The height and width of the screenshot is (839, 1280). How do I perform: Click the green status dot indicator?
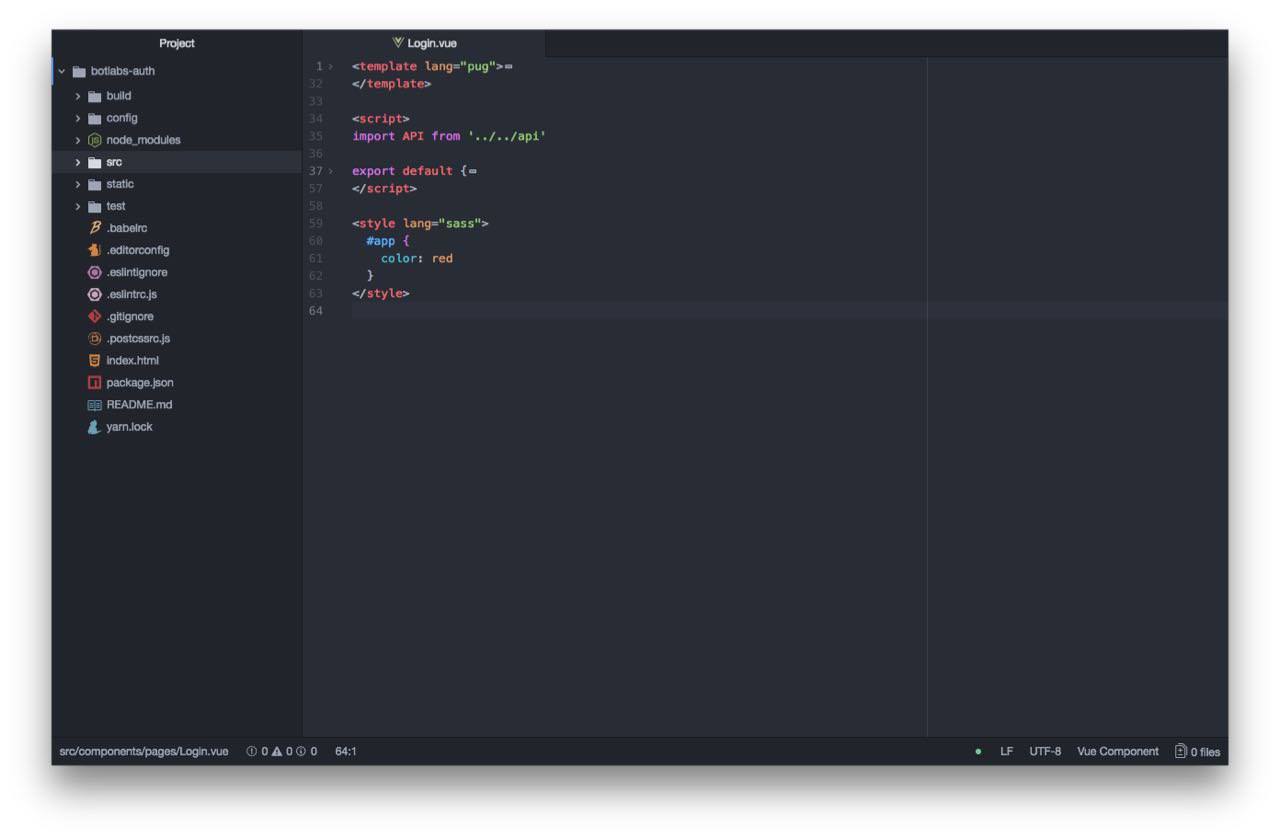point(978,752)
